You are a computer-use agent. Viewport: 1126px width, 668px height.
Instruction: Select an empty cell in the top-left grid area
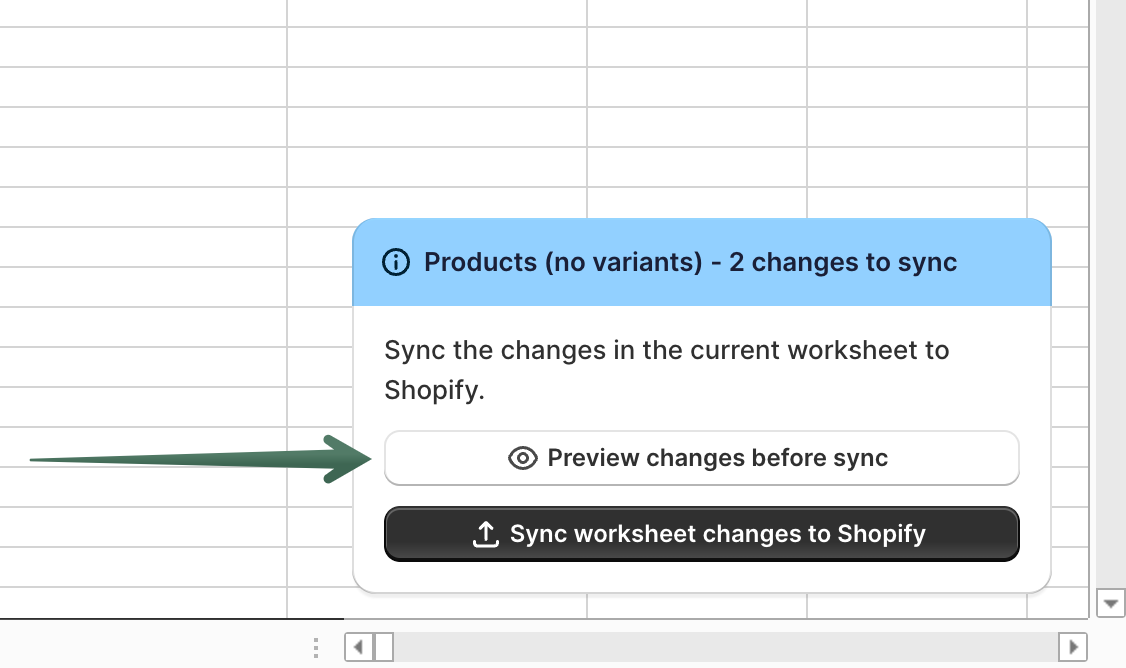pyautogui.click(x=140, y=60)
